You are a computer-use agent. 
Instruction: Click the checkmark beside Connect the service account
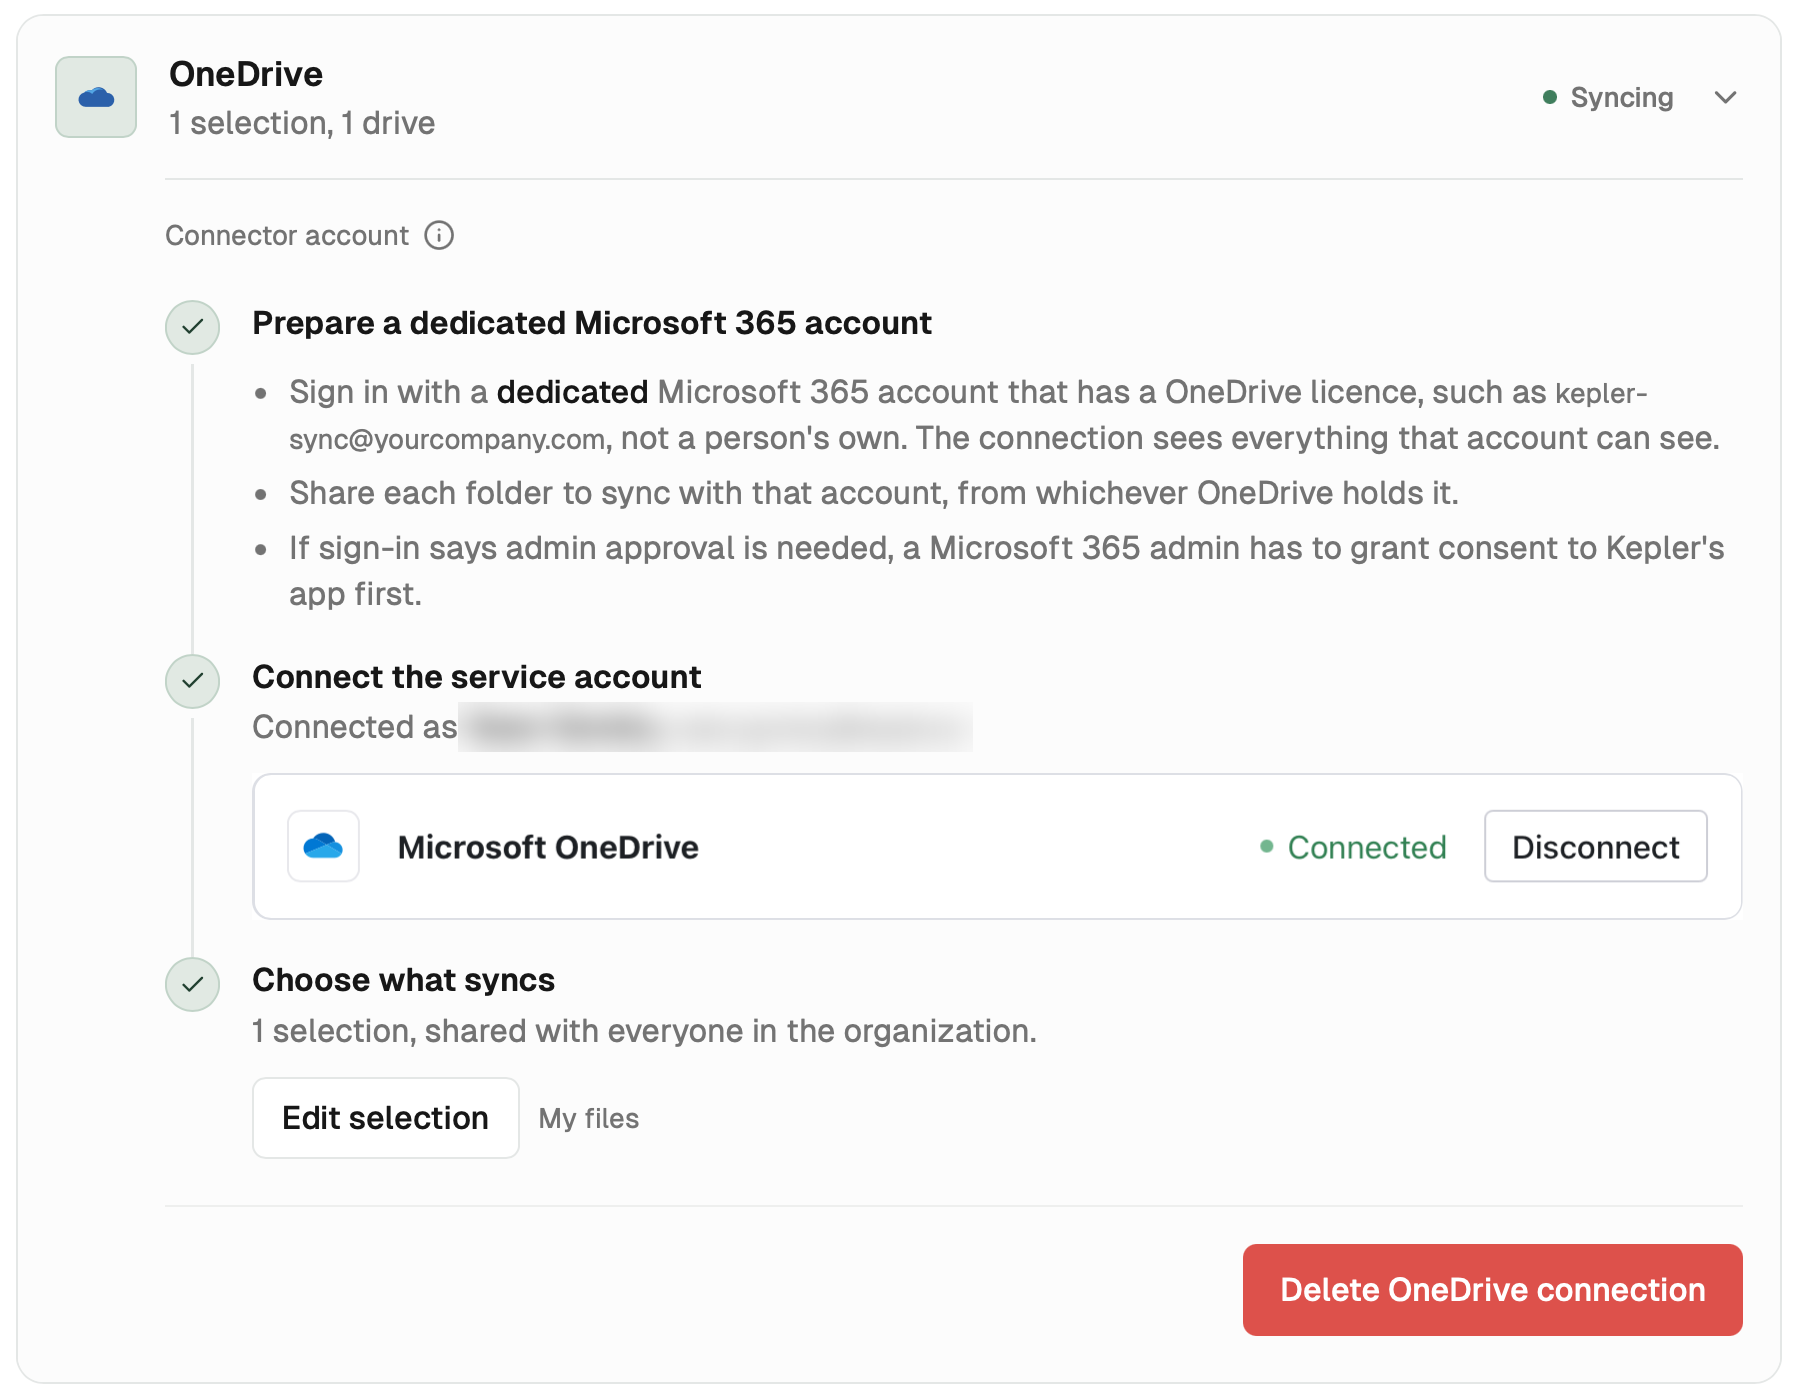click(192, 681)
